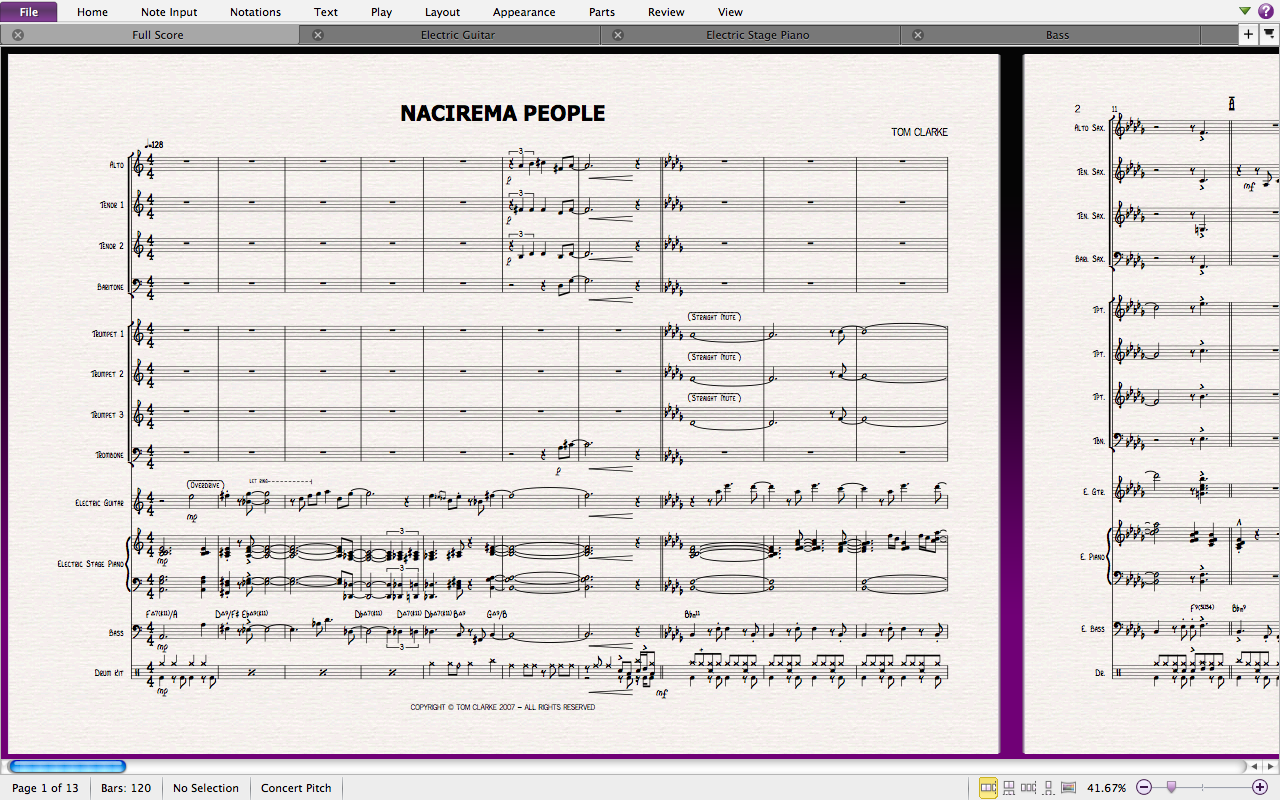Expand the ribbon with the green arrow

[1245, 11]
